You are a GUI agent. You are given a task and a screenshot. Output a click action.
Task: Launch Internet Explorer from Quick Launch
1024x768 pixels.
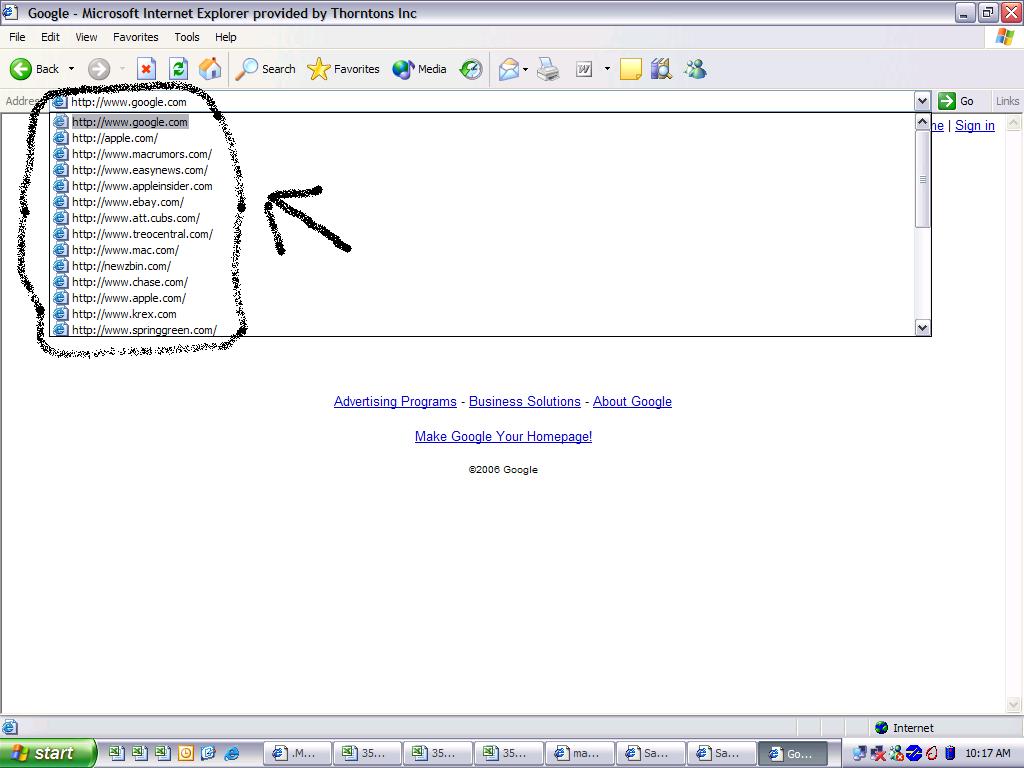232,753
